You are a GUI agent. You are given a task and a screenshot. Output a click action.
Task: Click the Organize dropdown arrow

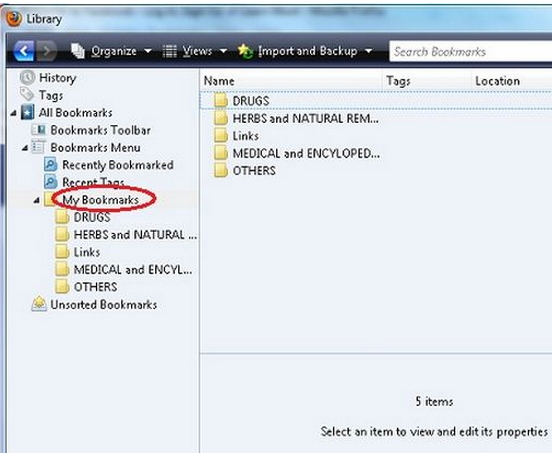[148, 51]
